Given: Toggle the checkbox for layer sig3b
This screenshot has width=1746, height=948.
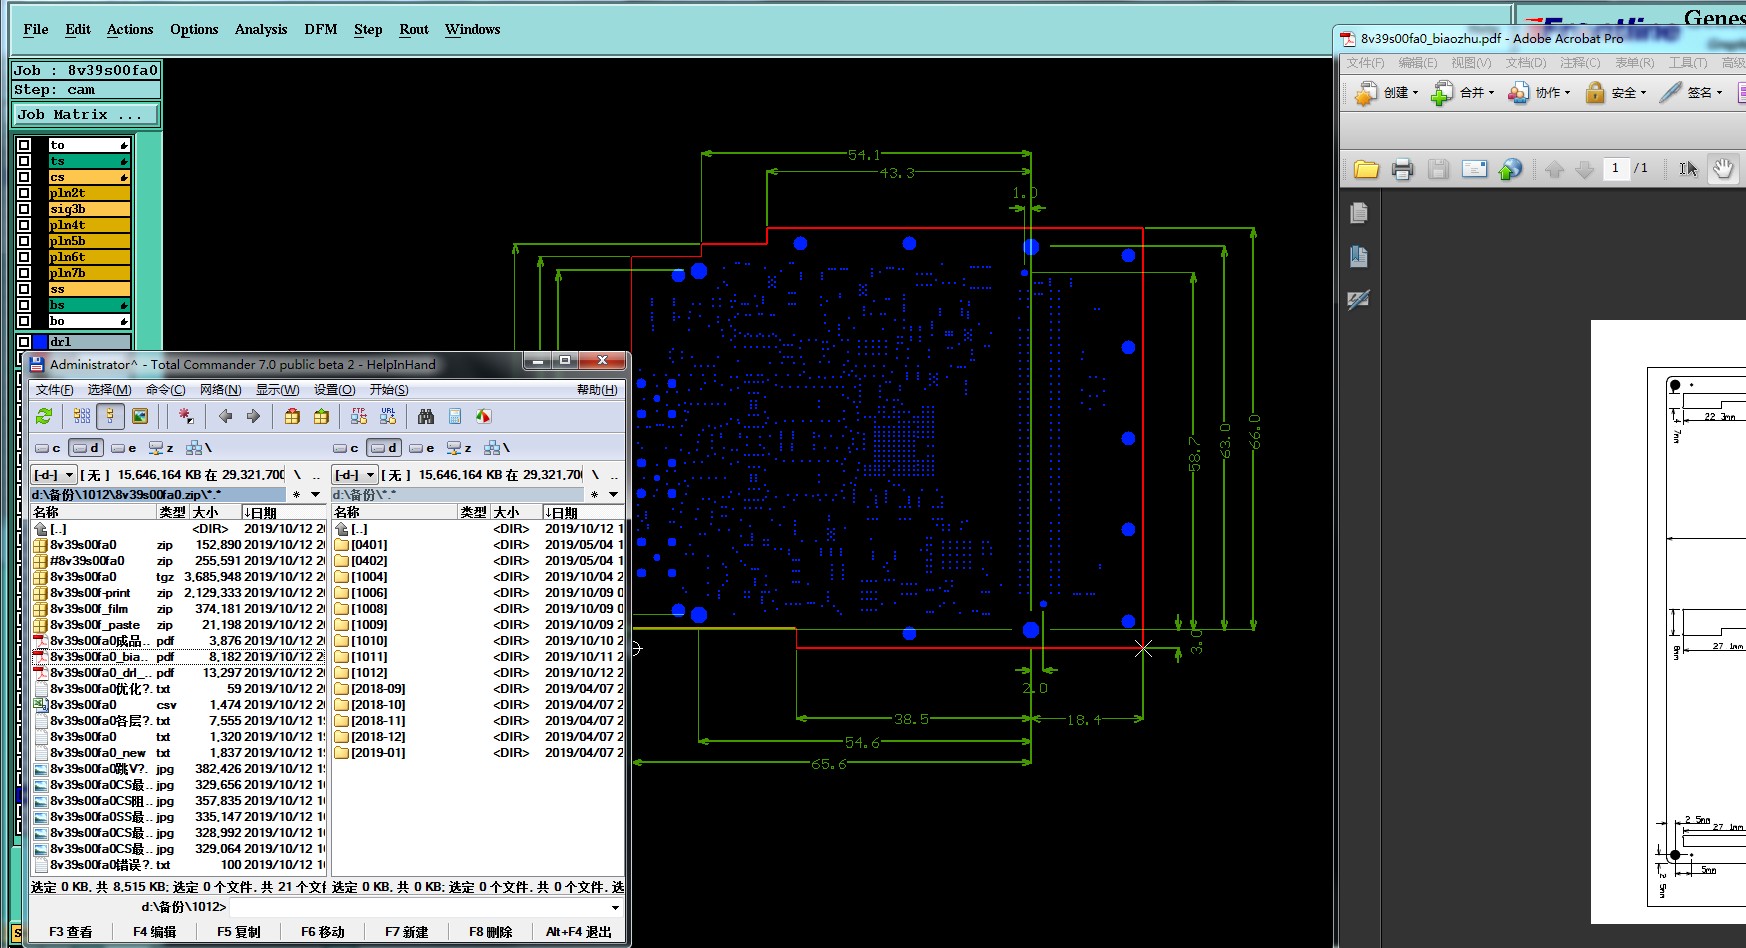Looking at the screenshot, I should (x=25, y=209).
